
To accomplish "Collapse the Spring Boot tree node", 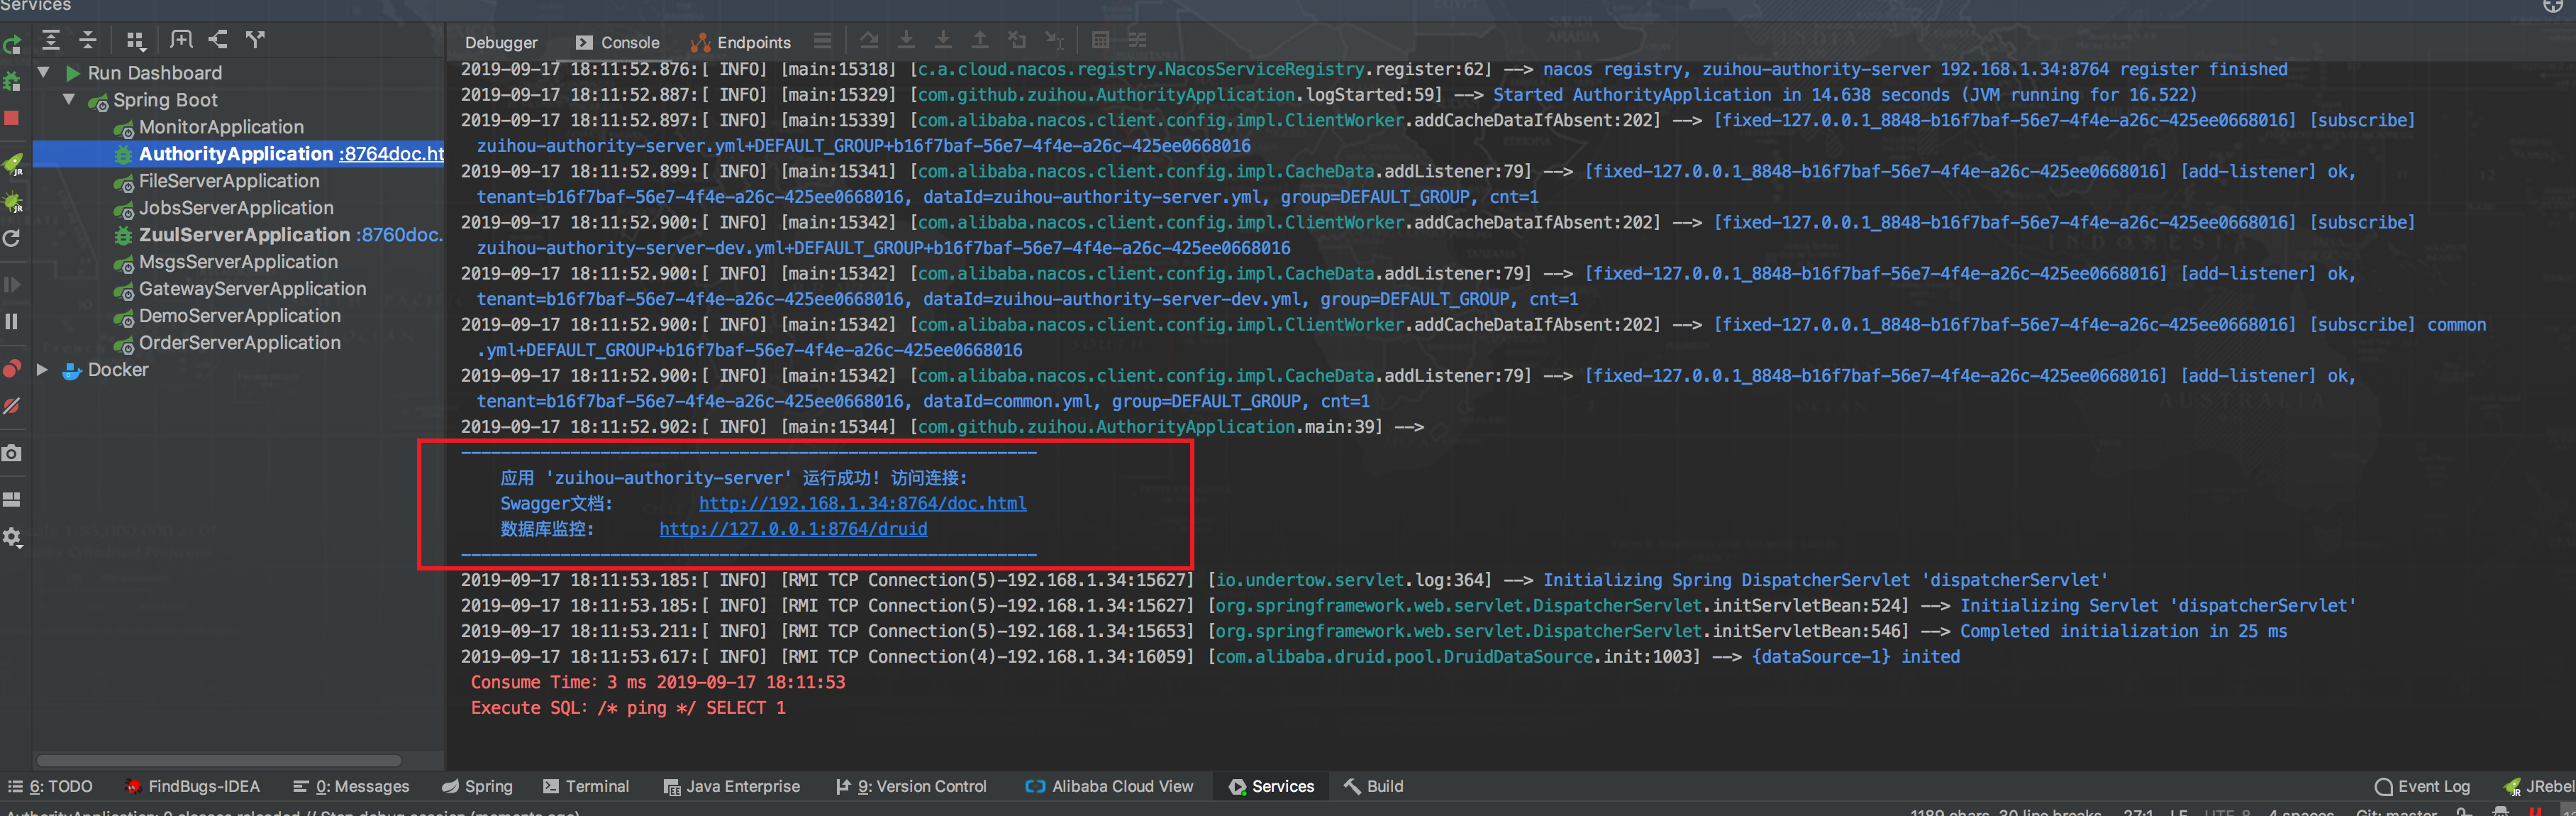I will point(69,100).
